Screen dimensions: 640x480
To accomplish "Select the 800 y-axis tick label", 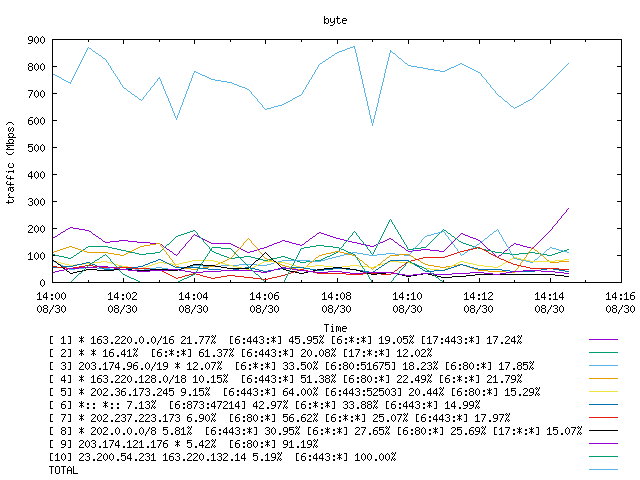I will pos(36,67).
